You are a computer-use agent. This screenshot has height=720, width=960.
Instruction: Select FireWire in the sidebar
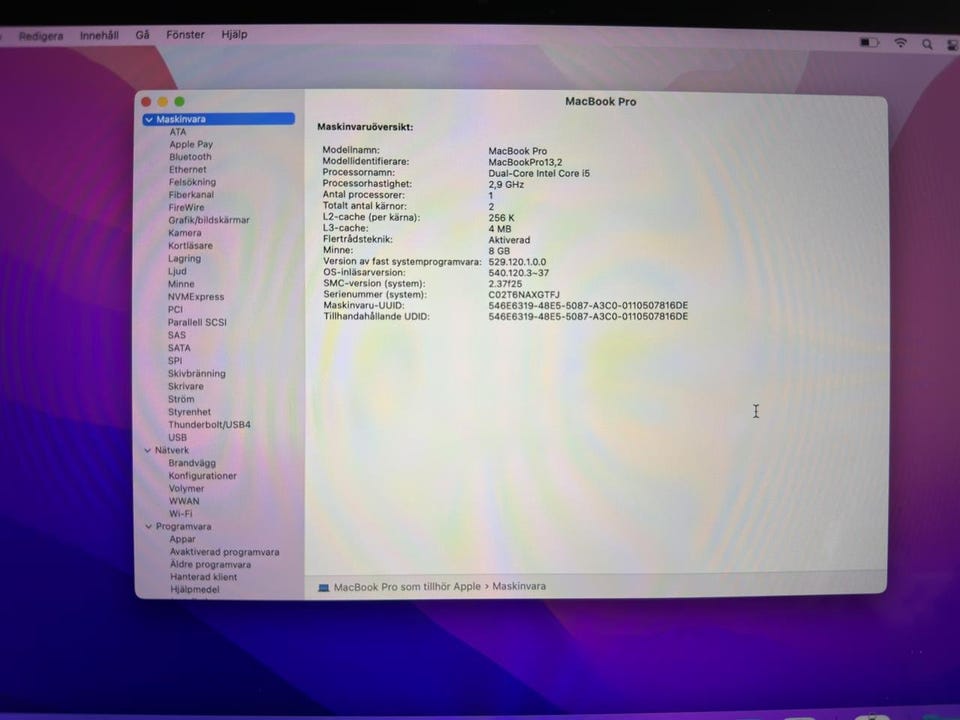pyautogui.click(x=187, y=208)
